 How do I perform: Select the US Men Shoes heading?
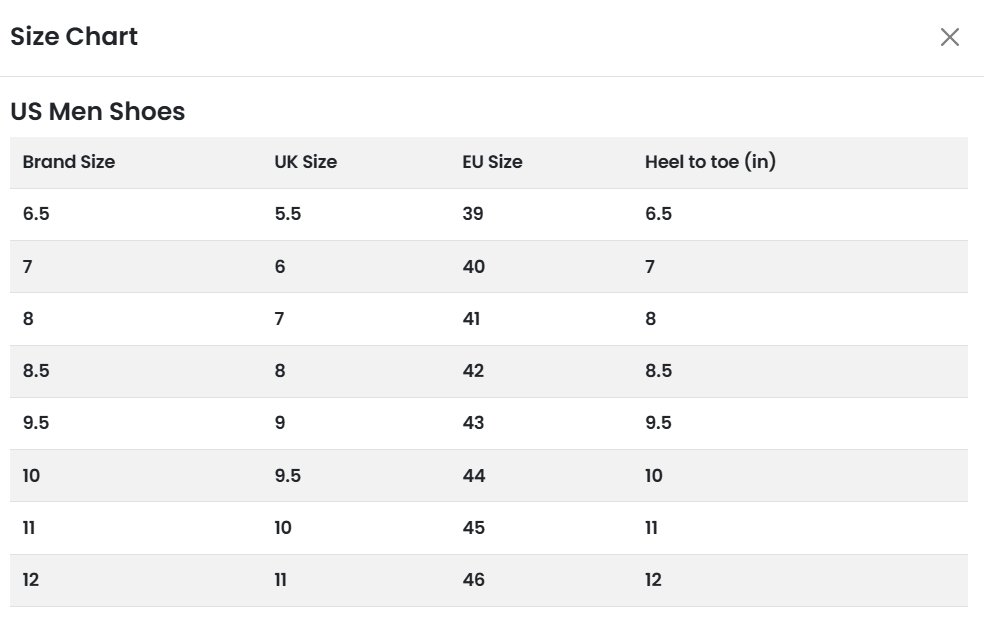pos(98,111)
